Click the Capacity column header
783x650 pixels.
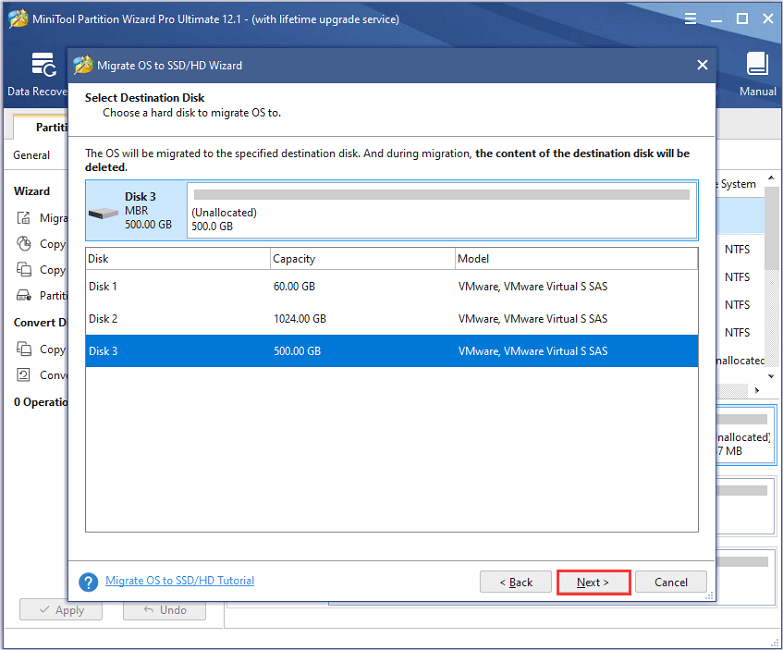[363, 259]
